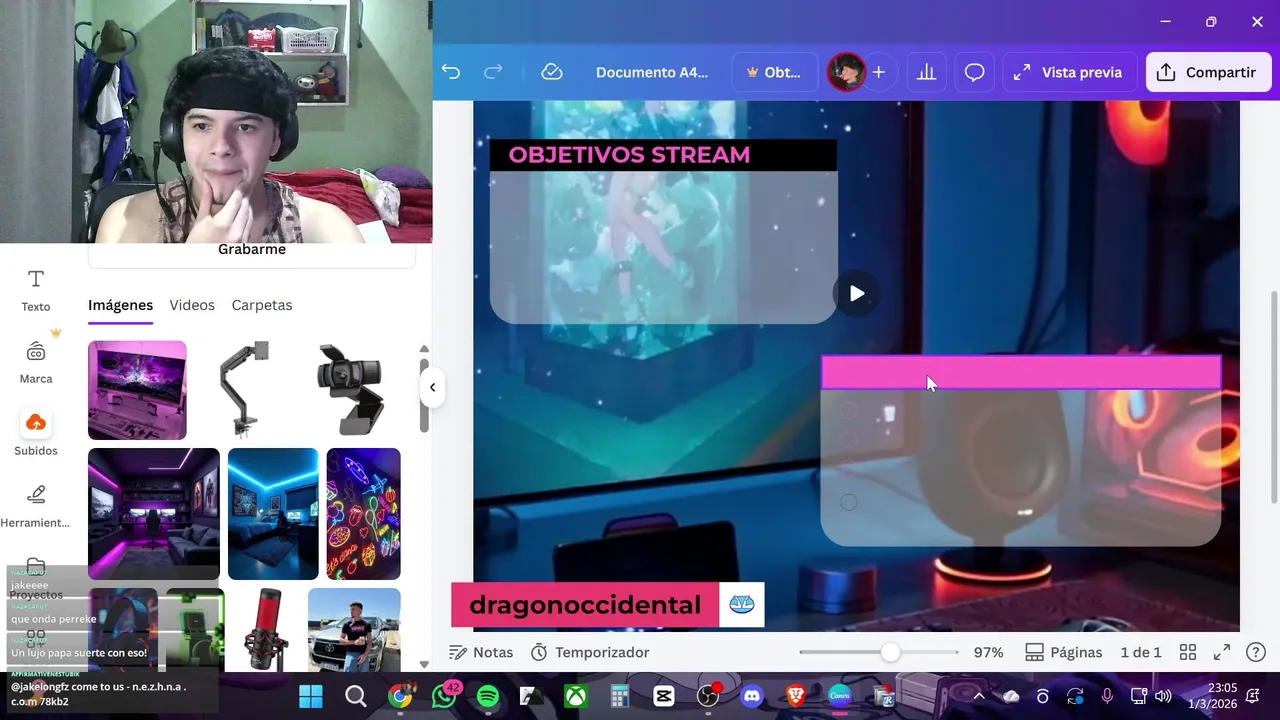This screenshot has height=720, width=1280.
Task: Show hidden system tray icons
Action: pos(978,696)
